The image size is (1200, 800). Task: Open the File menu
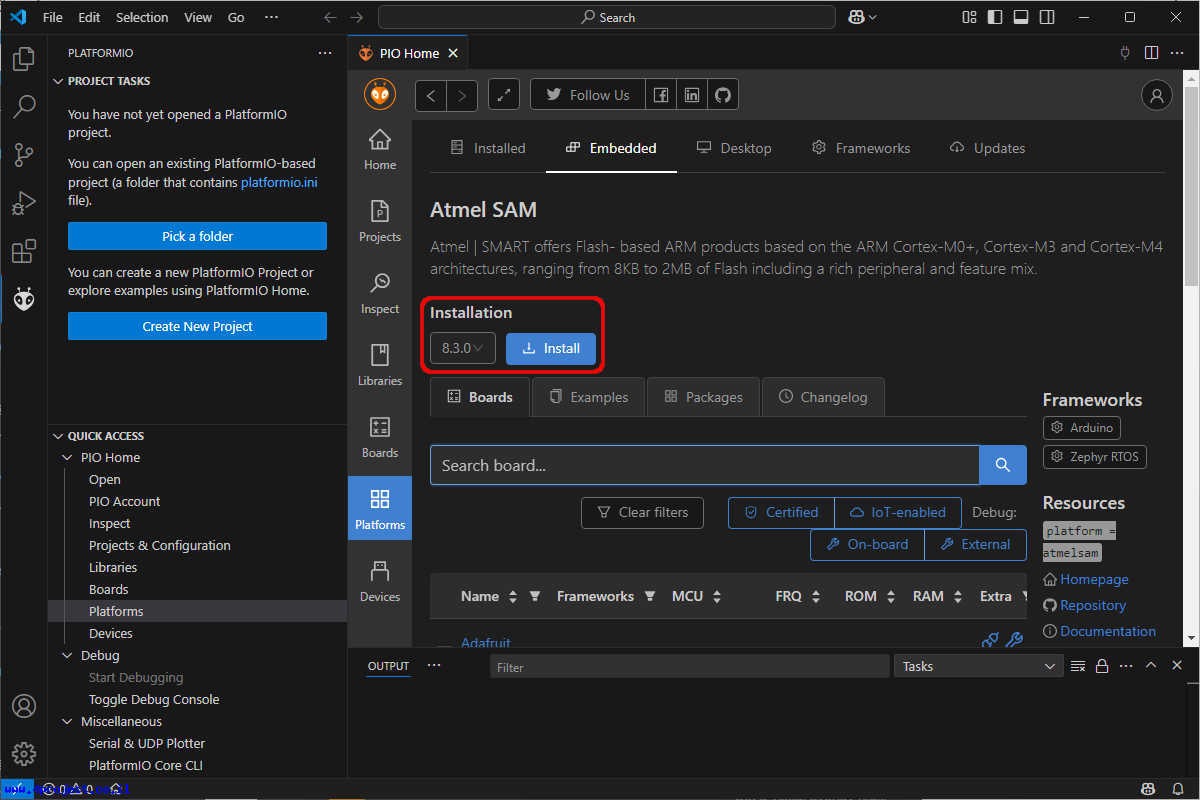(53, 17)
